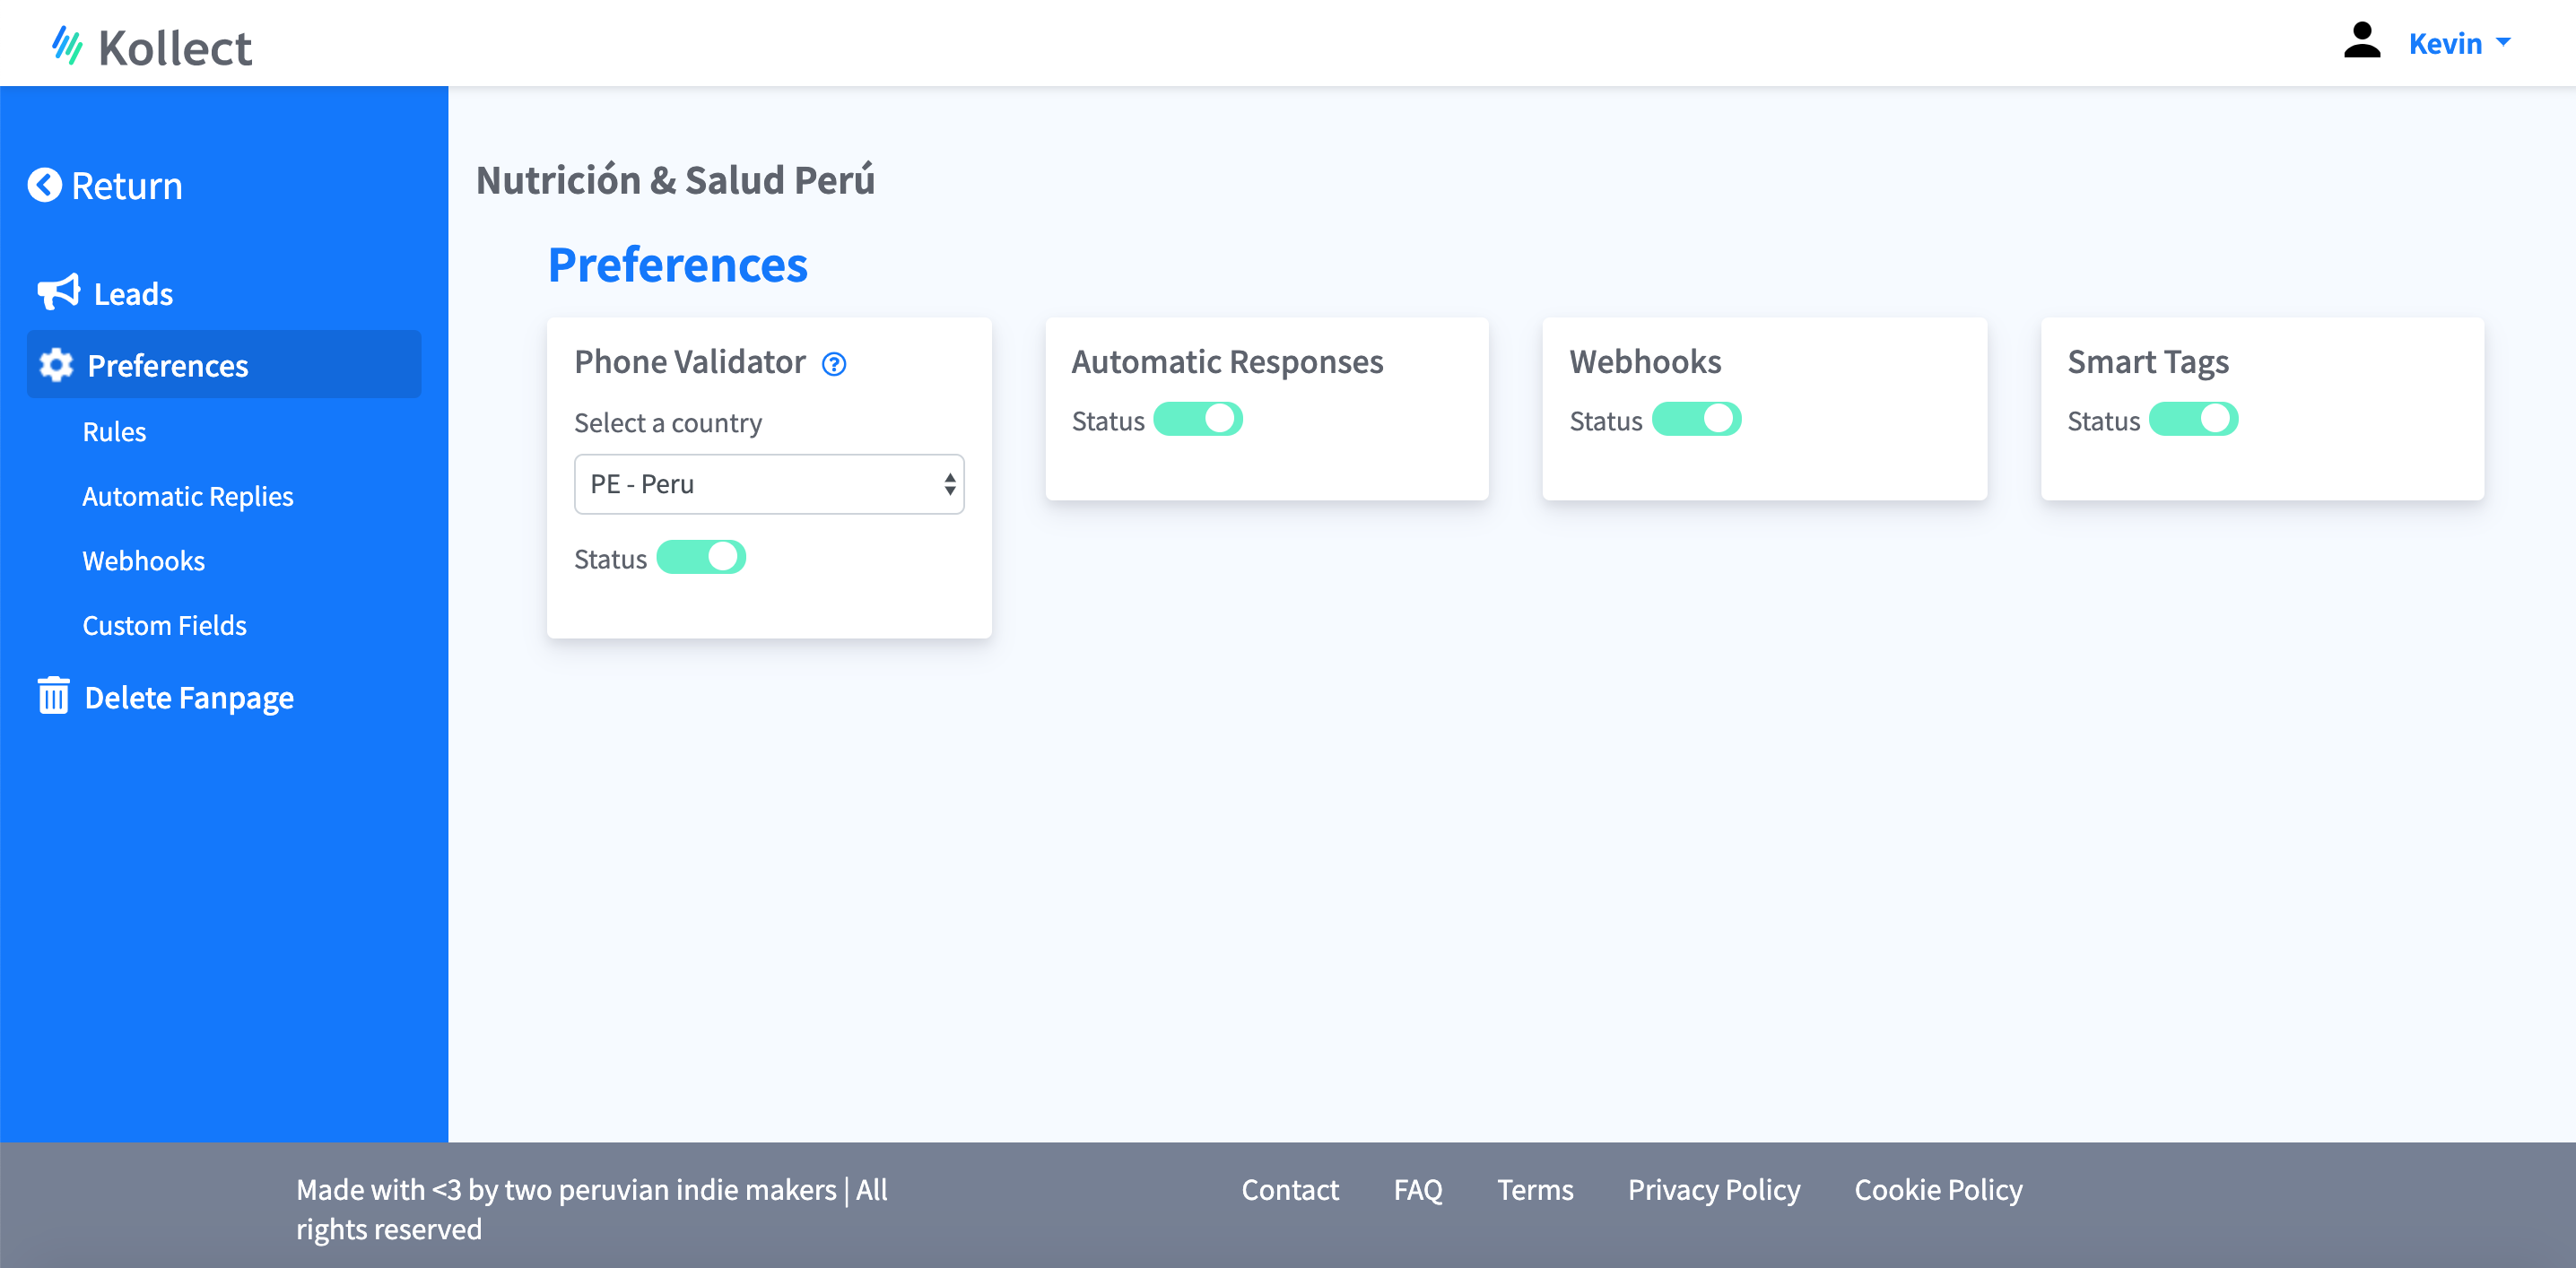This screenshot has height=1268, width=2576.
Task: Expand the Kevin account menu
Action: (x=2444, y=43)
